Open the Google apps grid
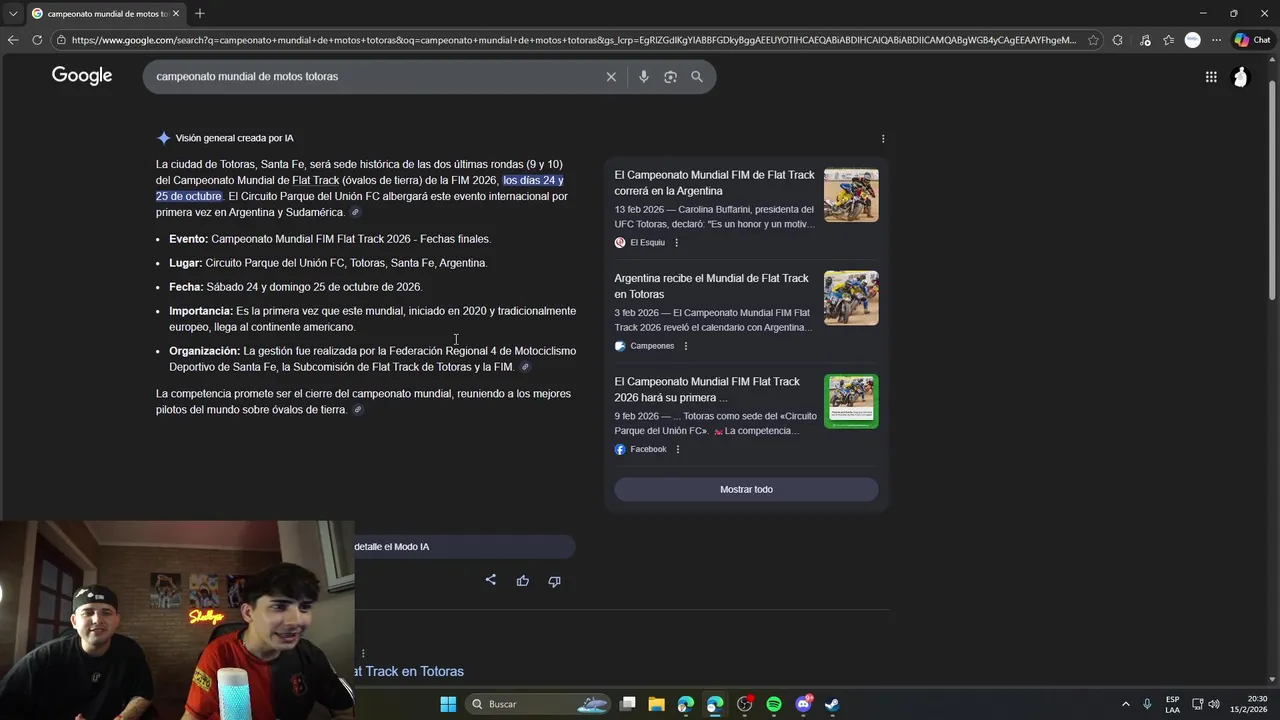 click(1211, 77)
